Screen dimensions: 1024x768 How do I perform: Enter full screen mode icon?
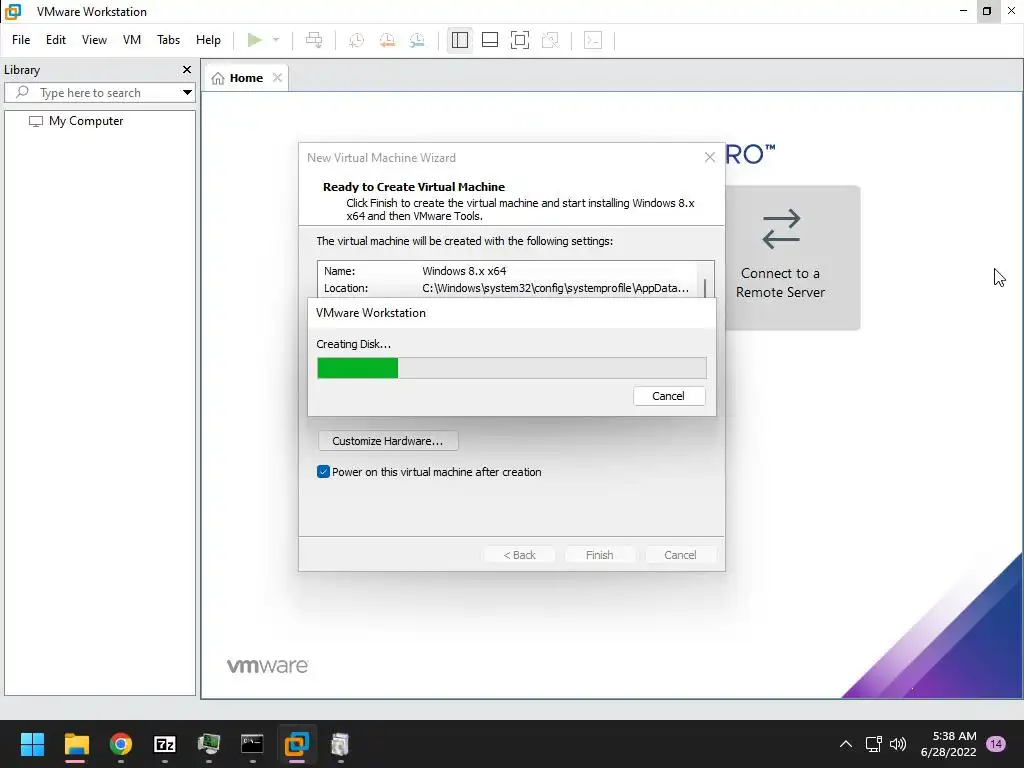[520, 40]
